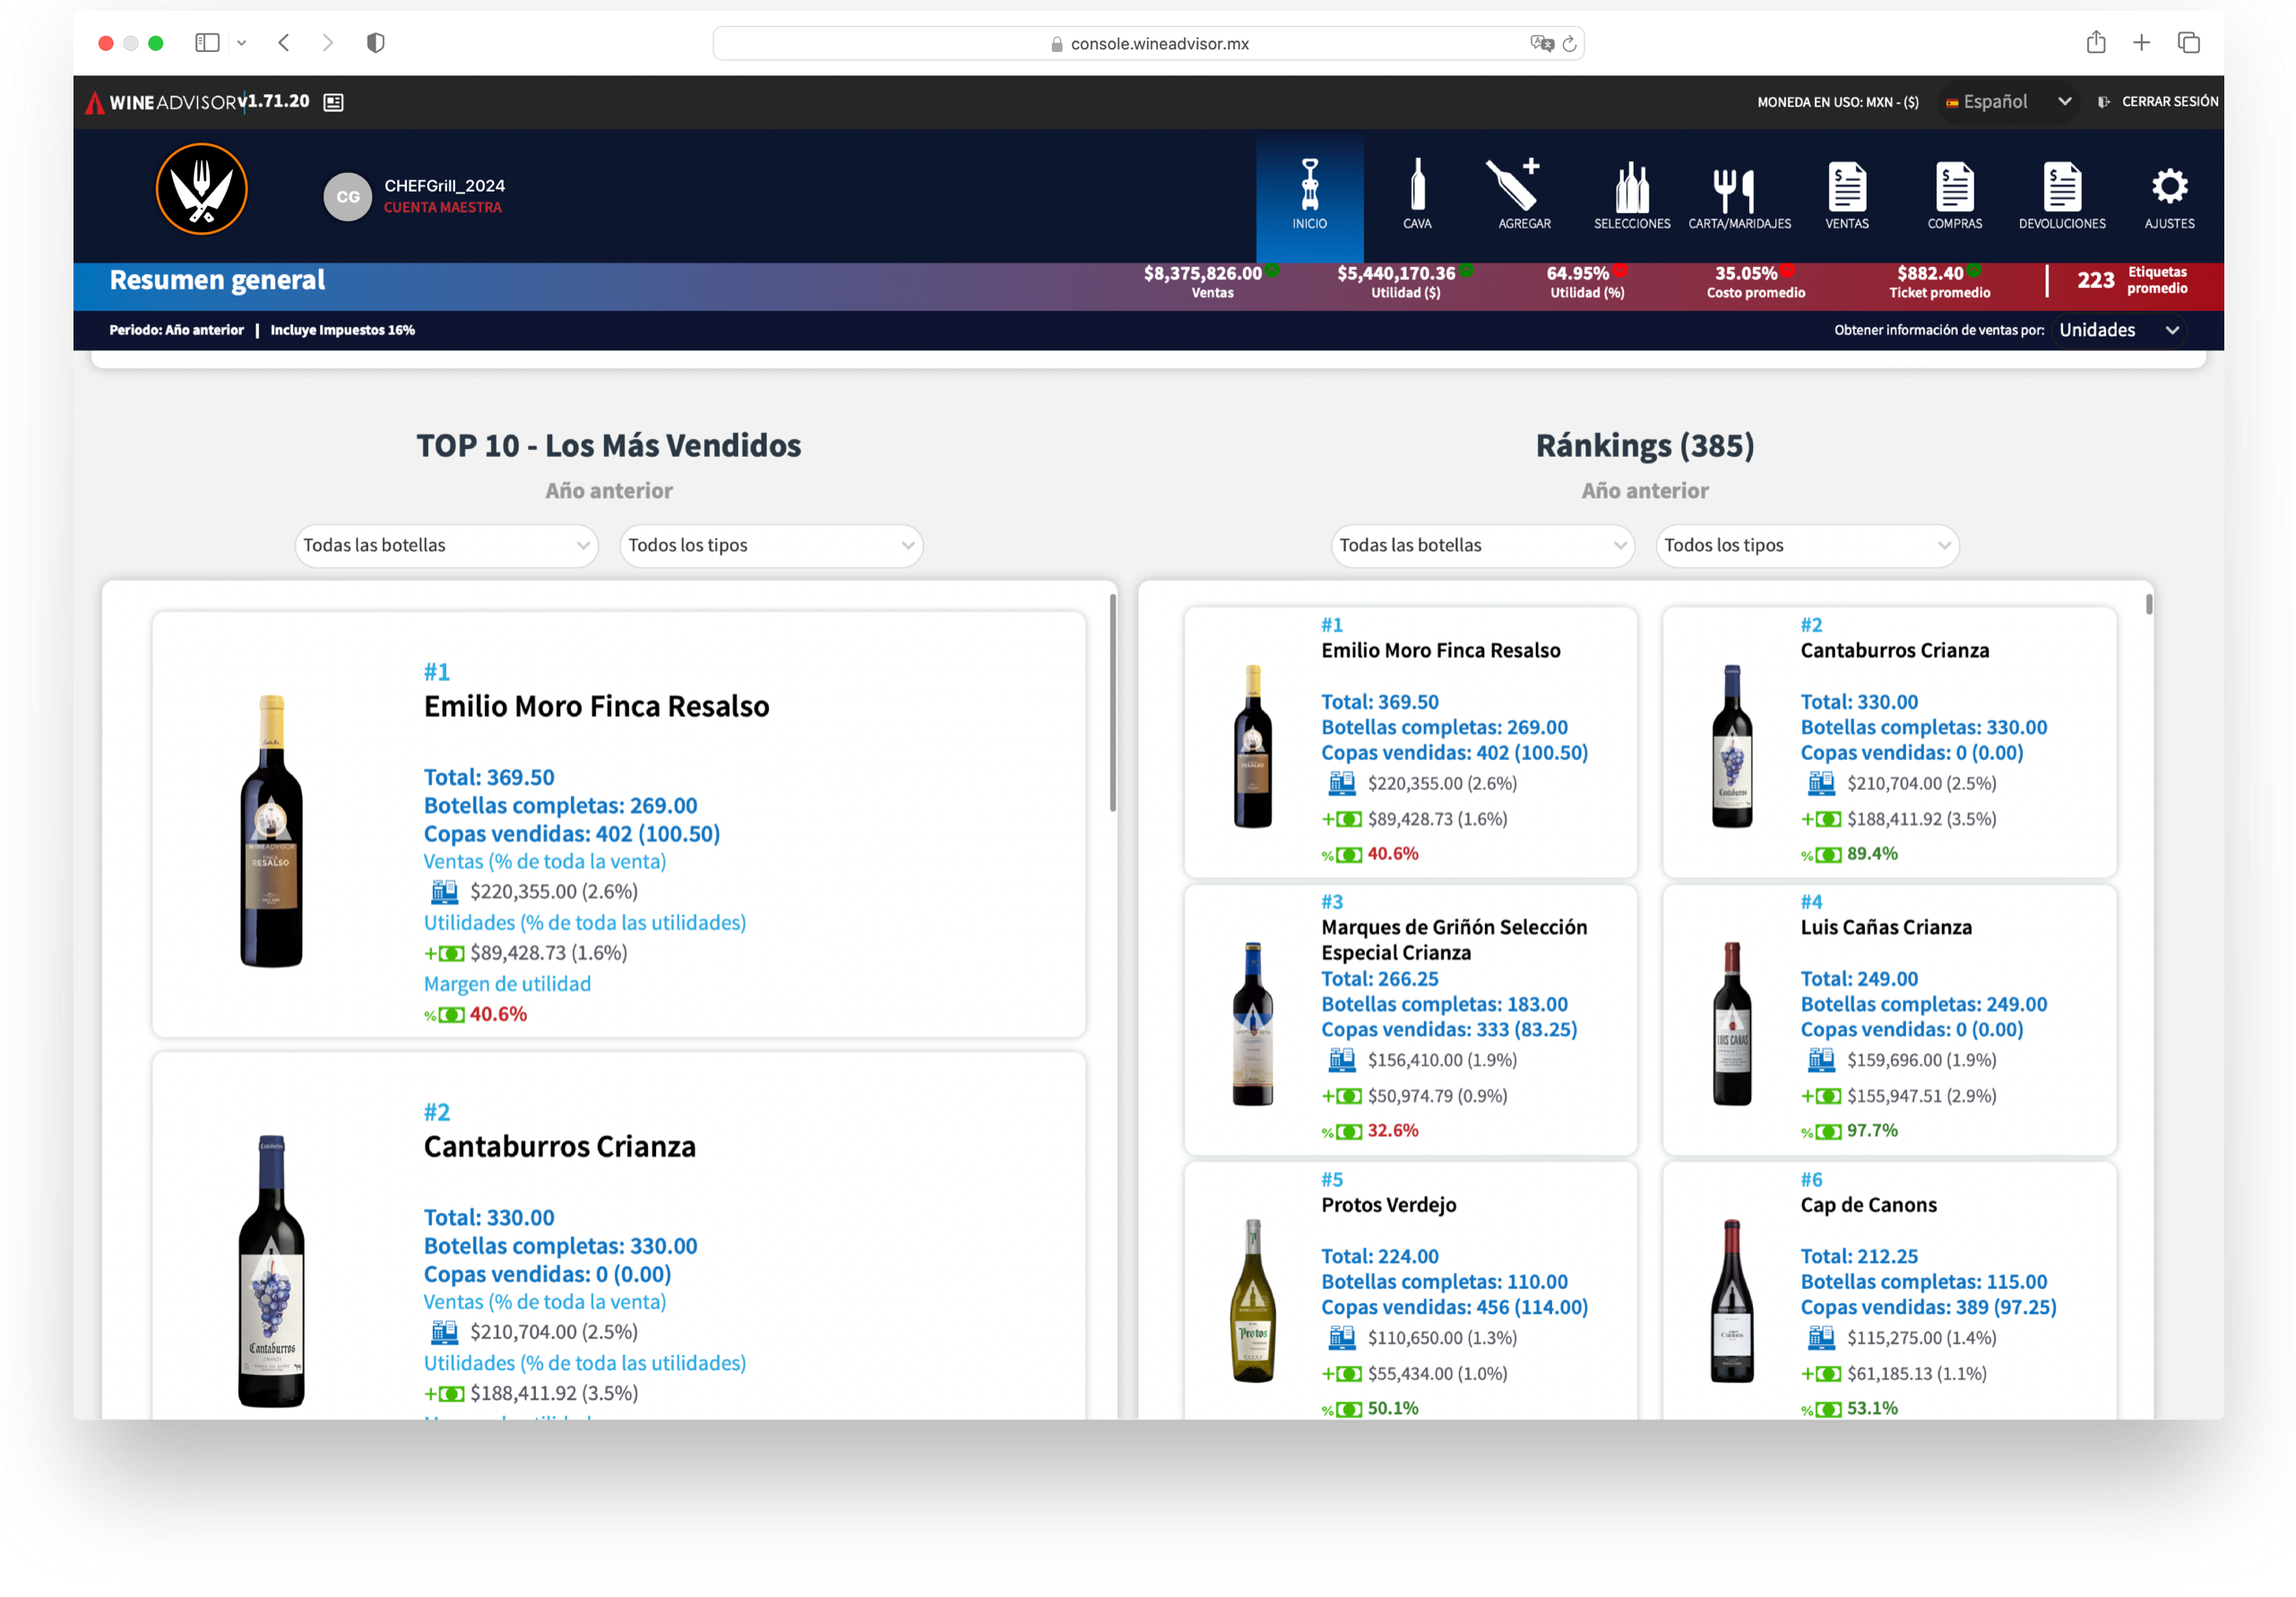Click the Cerrar Sesión logout link

point(2158,102)
